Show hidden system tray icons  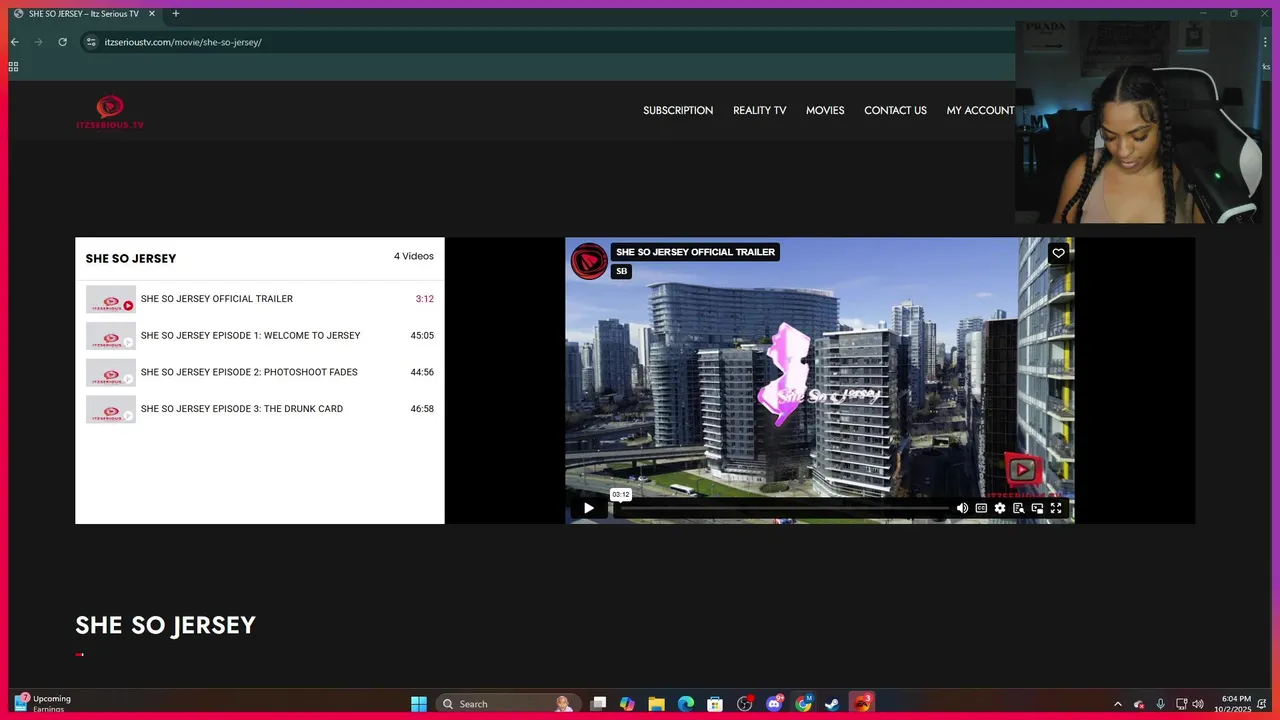click(1118, 704)
